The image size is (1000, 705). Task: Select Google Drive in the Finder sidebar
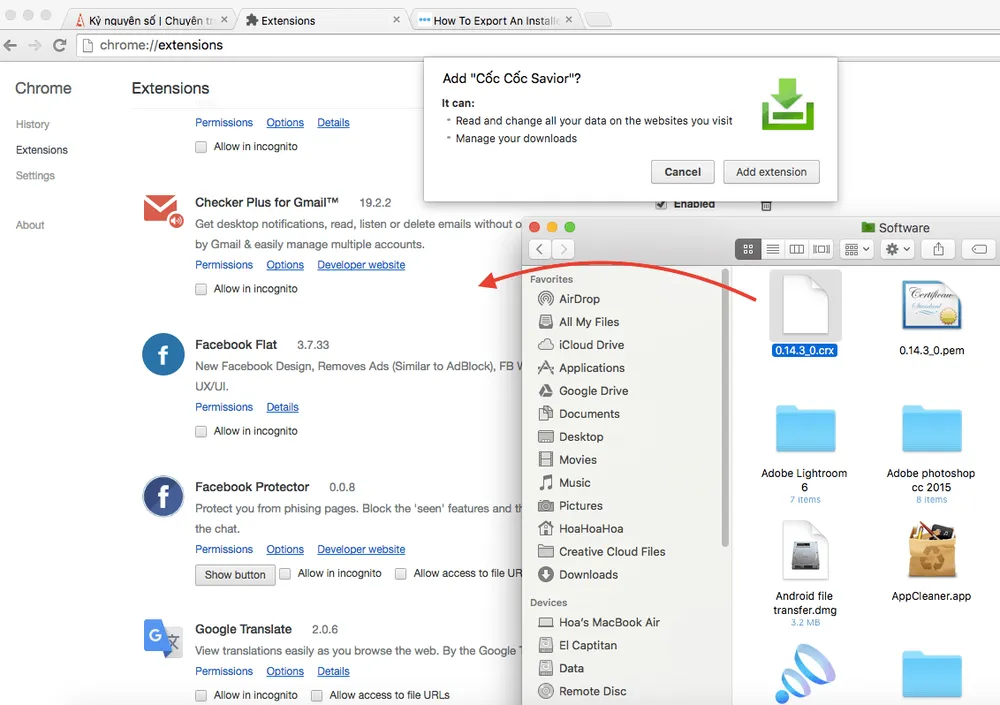[593, 391]
